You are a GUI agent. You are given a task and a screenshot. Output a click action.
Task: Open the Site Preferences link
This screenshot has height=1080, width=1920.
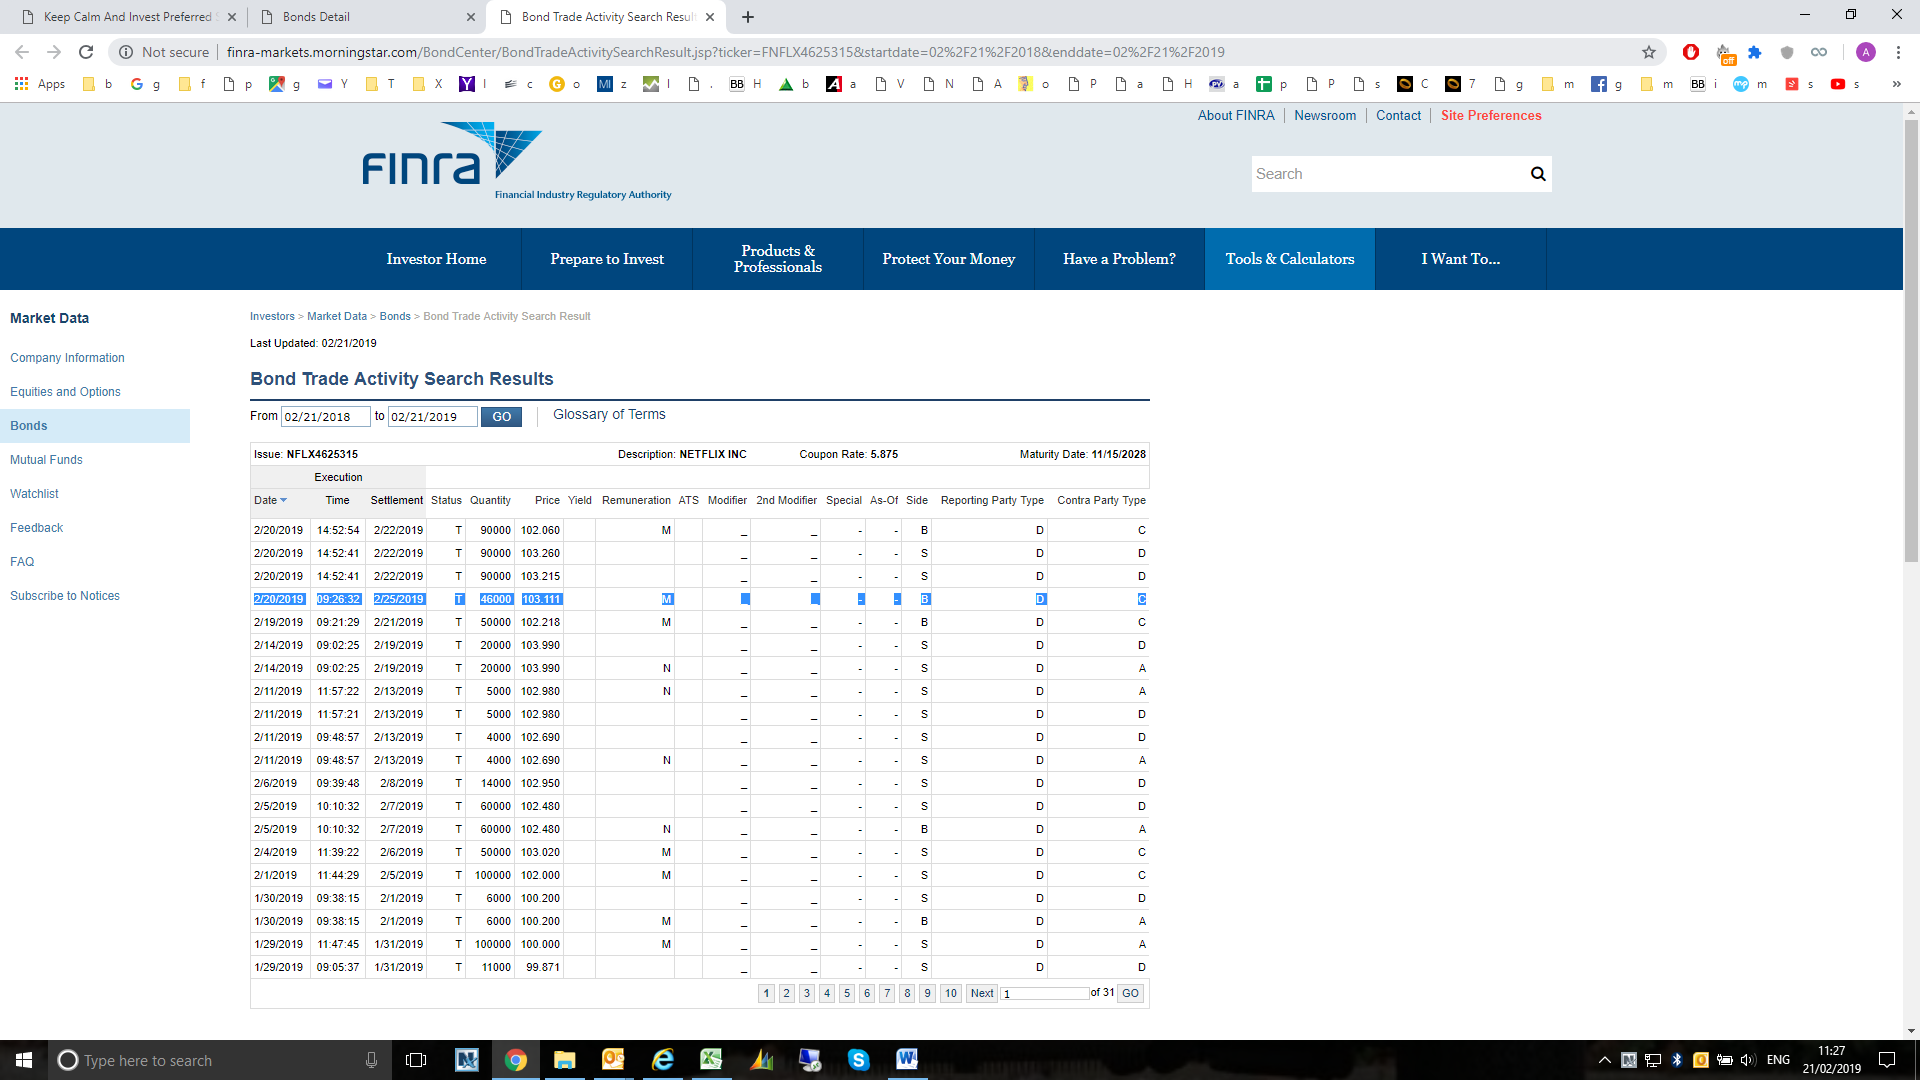pos(1491,116)
